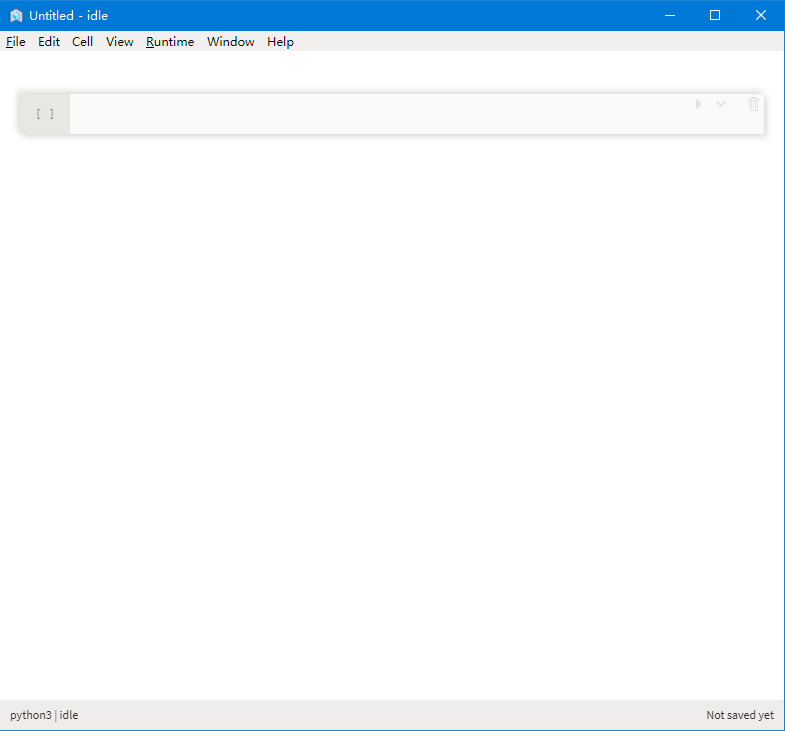Click the notebook app icon in title bar
This screenshot has width=785, height=731.
click(16, 16)
